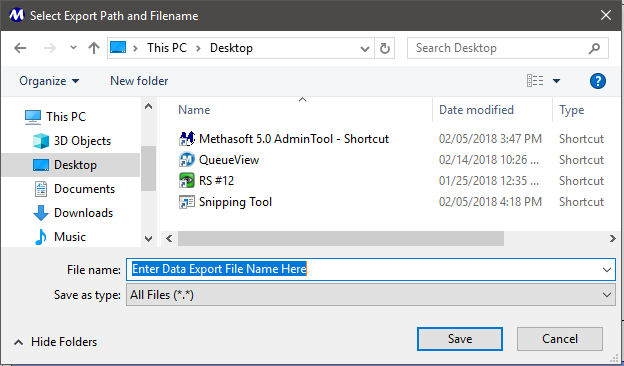Select the RS #12 shortcut

216,181
